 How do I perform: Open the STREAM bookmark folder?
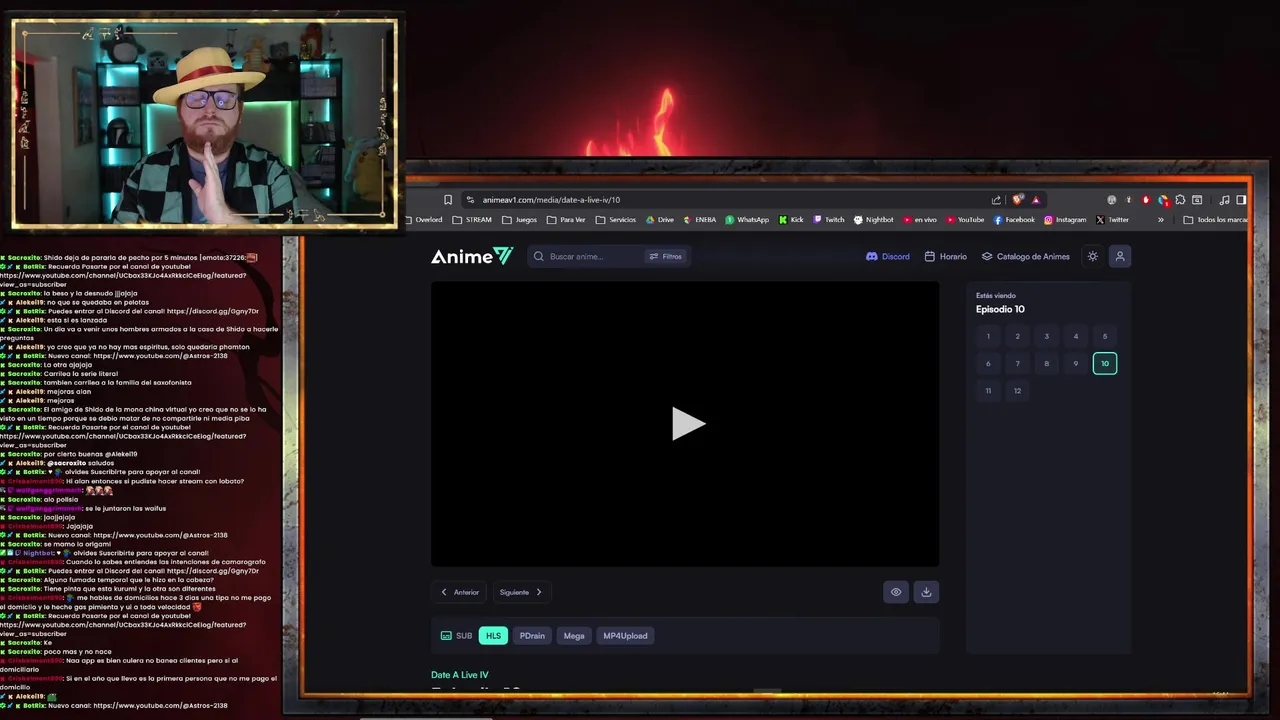click(x=472, y=220)
